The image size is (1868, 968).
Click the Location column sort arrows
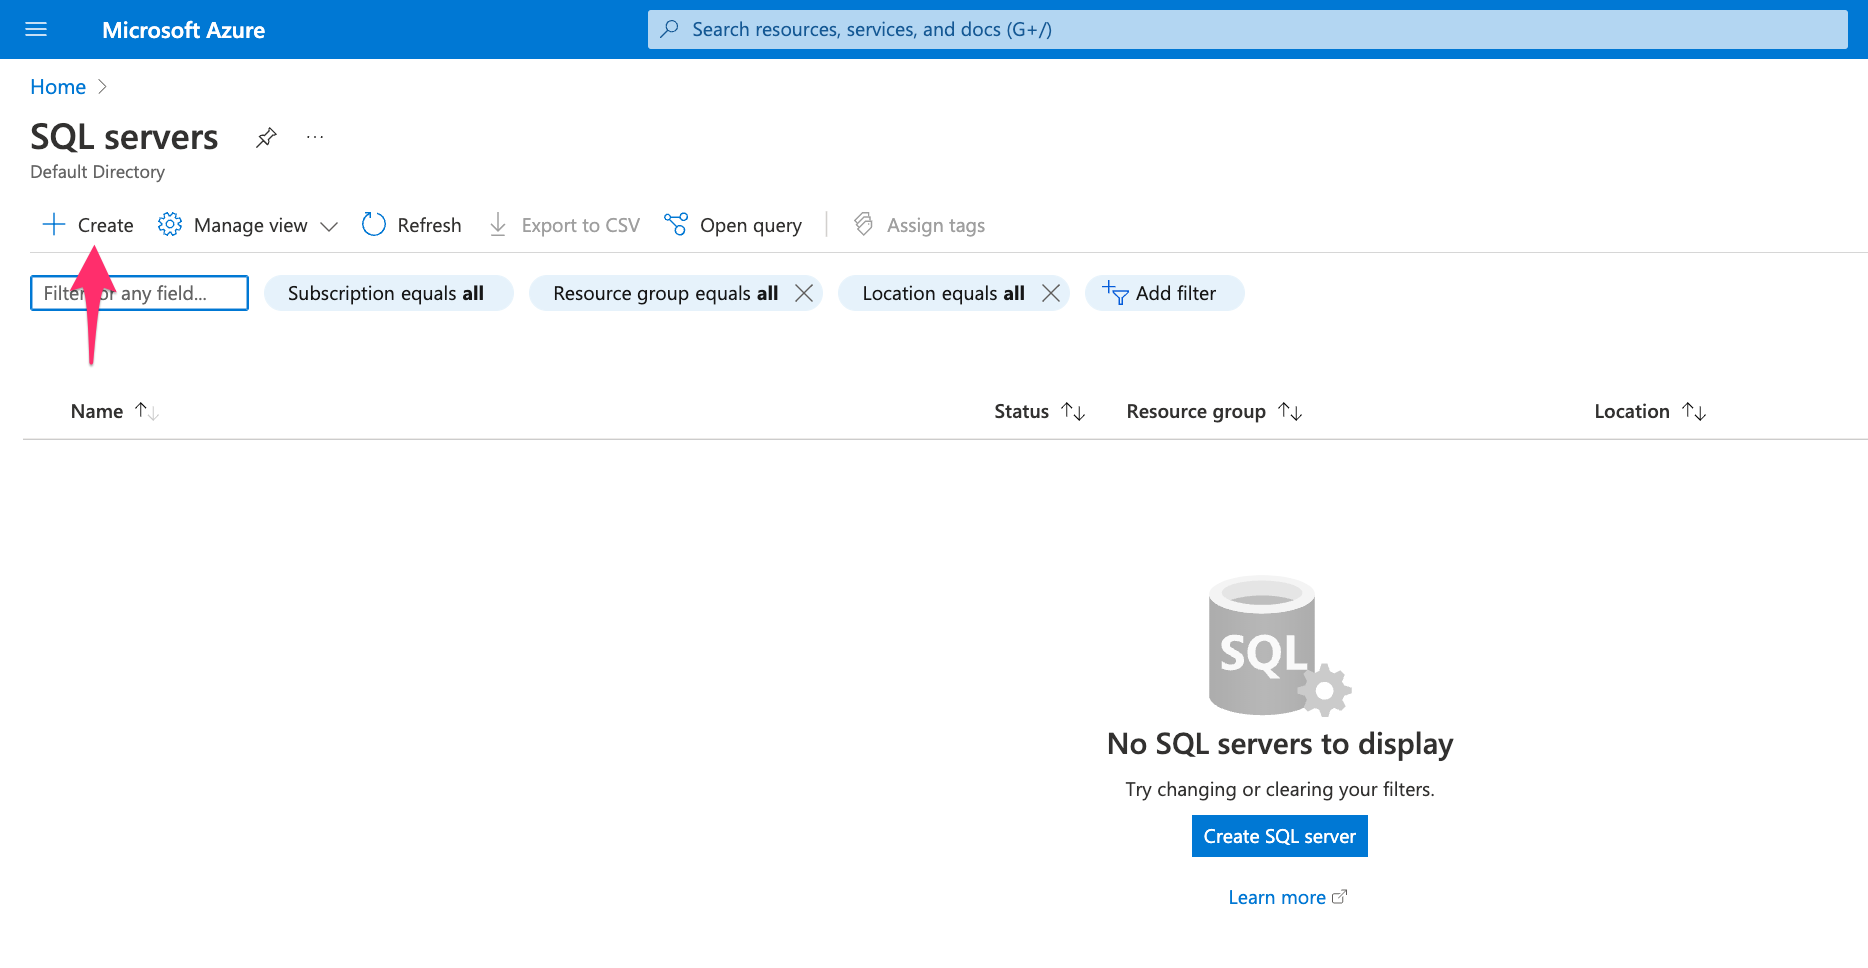click(x=1694, y=411)
